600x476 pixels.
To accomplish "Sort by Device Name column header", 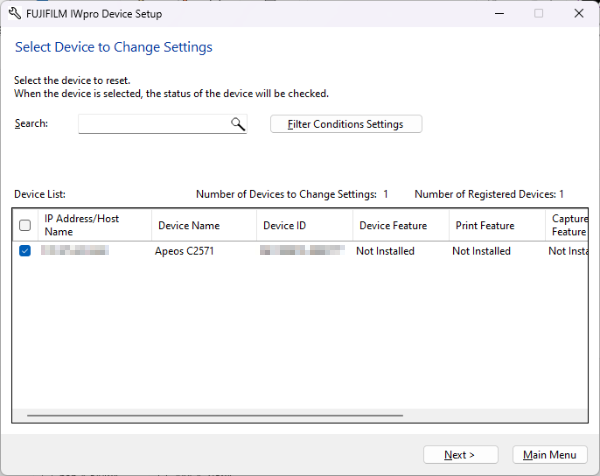I will tap(204, 225).
